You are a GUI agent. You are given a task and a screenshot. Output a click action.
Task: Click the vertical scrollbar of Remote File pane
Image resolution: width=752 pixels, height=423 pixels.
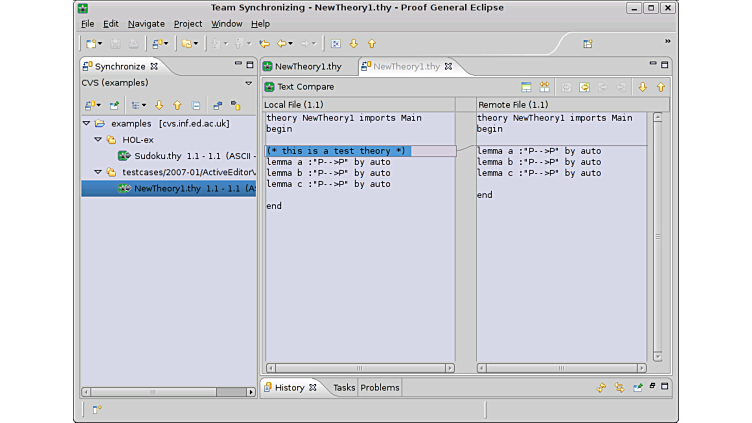coord(657,237)
